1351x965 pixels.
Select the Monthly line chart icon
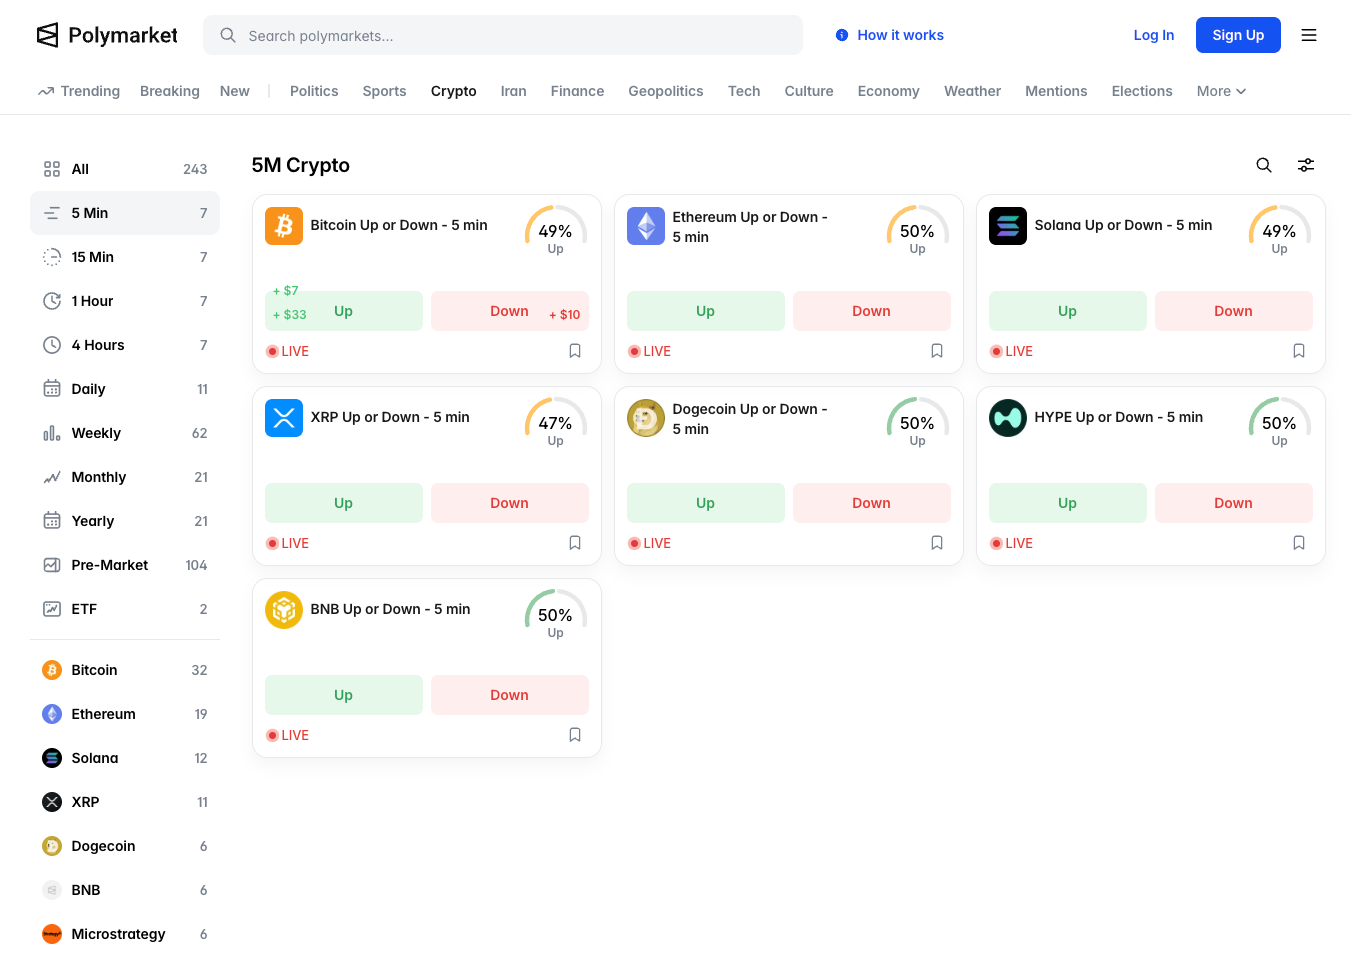pos(52,477)
